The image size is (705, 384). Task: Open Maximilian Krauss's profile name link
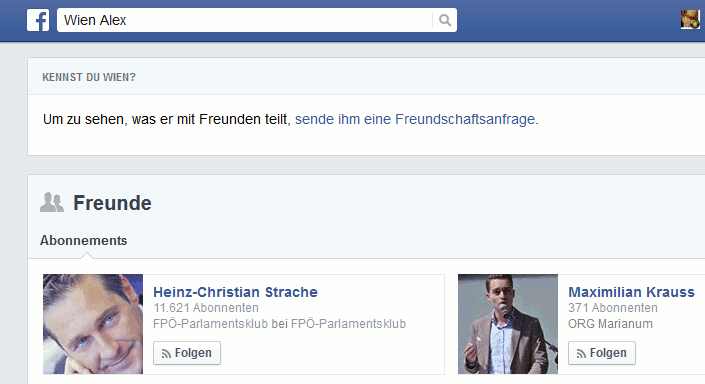(631, 292)
